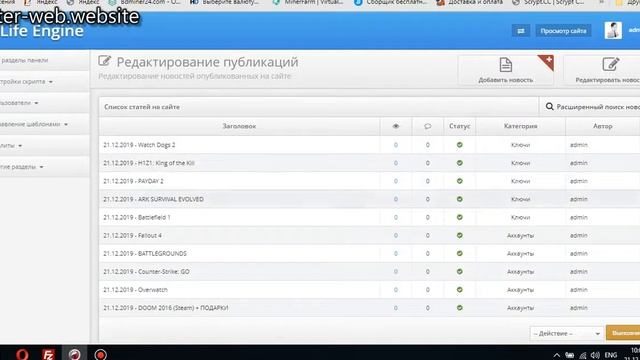Screen dimensions: 640x360
Task: Click views count in PAYDAY 2 row
Action: 396,181
